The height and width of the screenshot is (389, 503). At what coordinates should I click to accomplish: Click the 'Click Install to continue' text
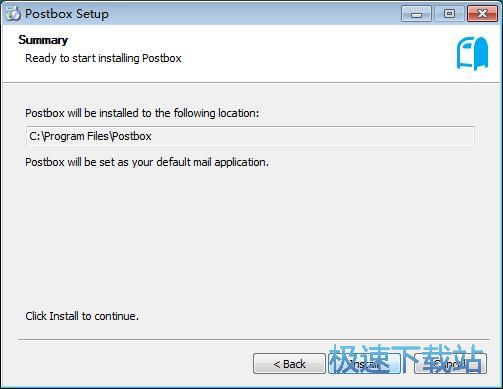point(82,316)
